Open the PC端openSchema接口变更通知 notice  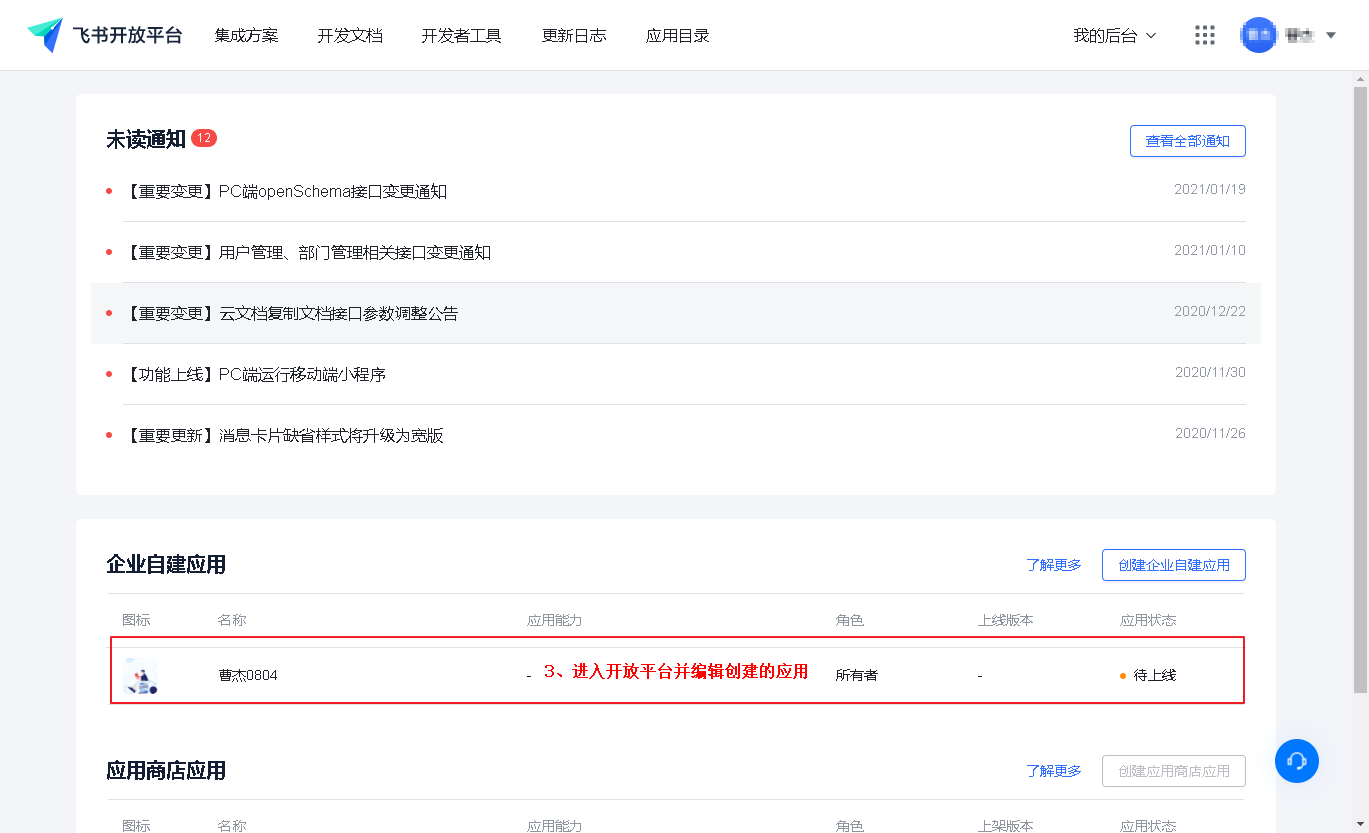coord(284,191)
